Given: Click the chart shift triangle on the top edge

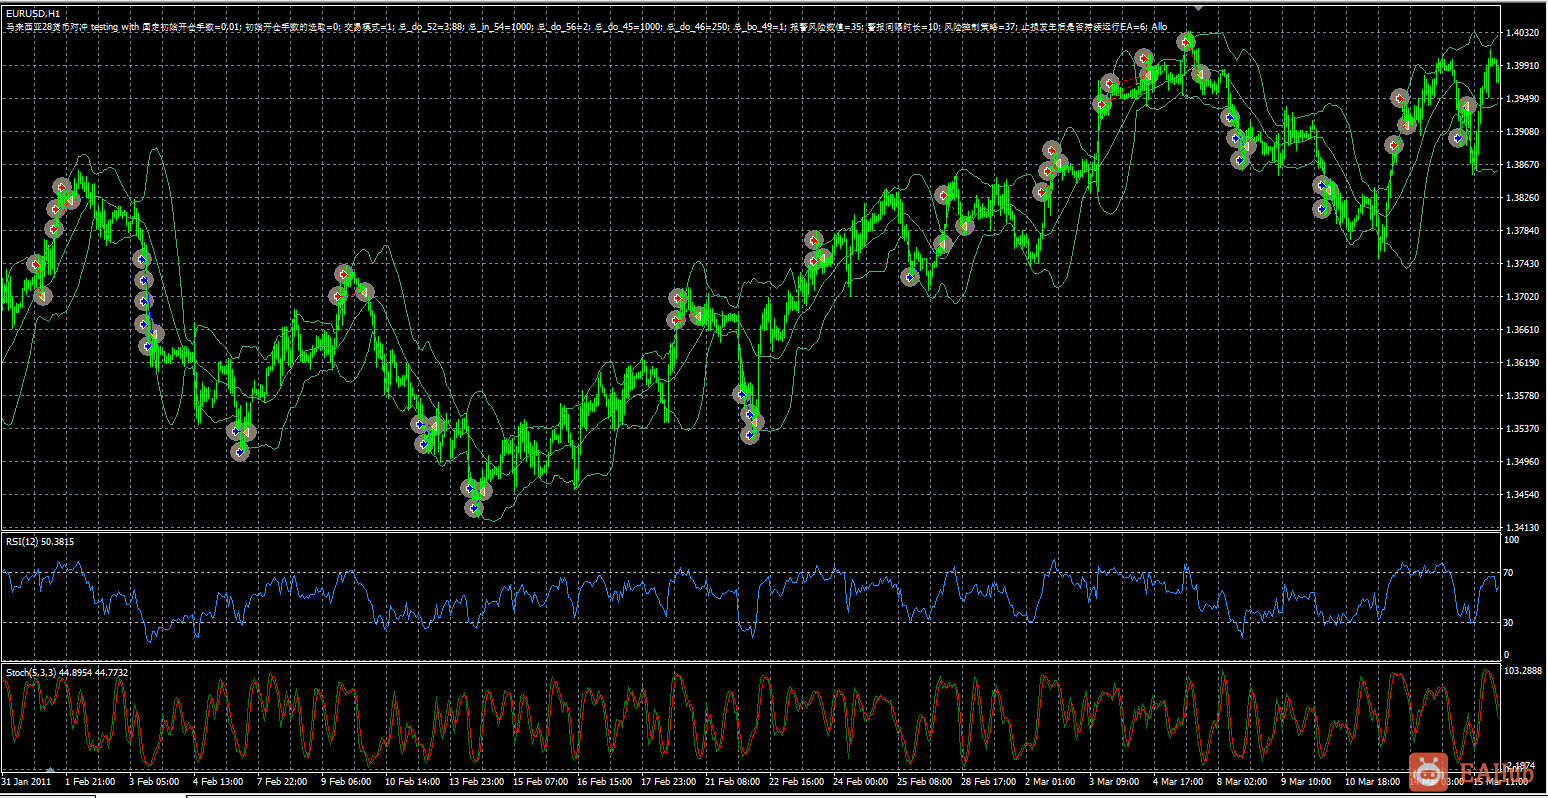Looking at the screenshot, I should tap(1199, 7).
